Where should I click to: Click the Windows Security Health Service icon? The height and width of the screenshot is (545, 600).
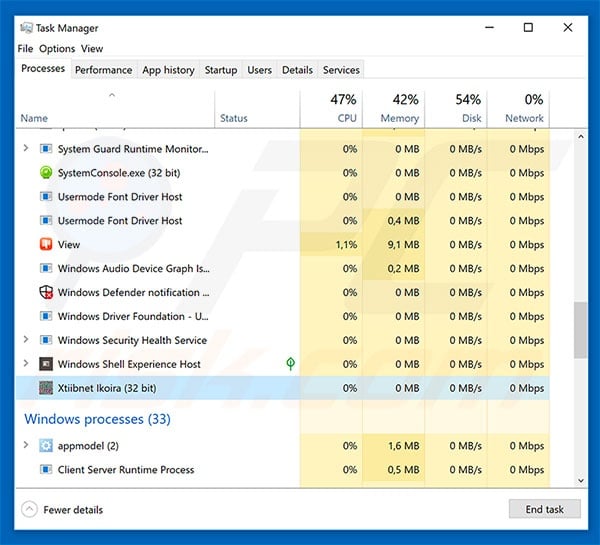46,340
